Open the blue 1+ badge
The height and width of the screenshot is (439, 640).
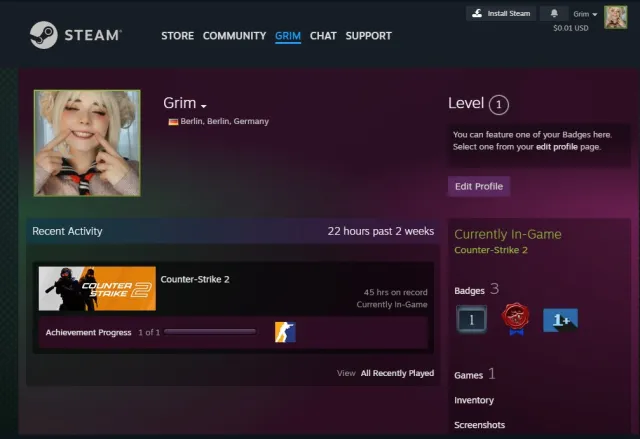(x=560, y=320)
